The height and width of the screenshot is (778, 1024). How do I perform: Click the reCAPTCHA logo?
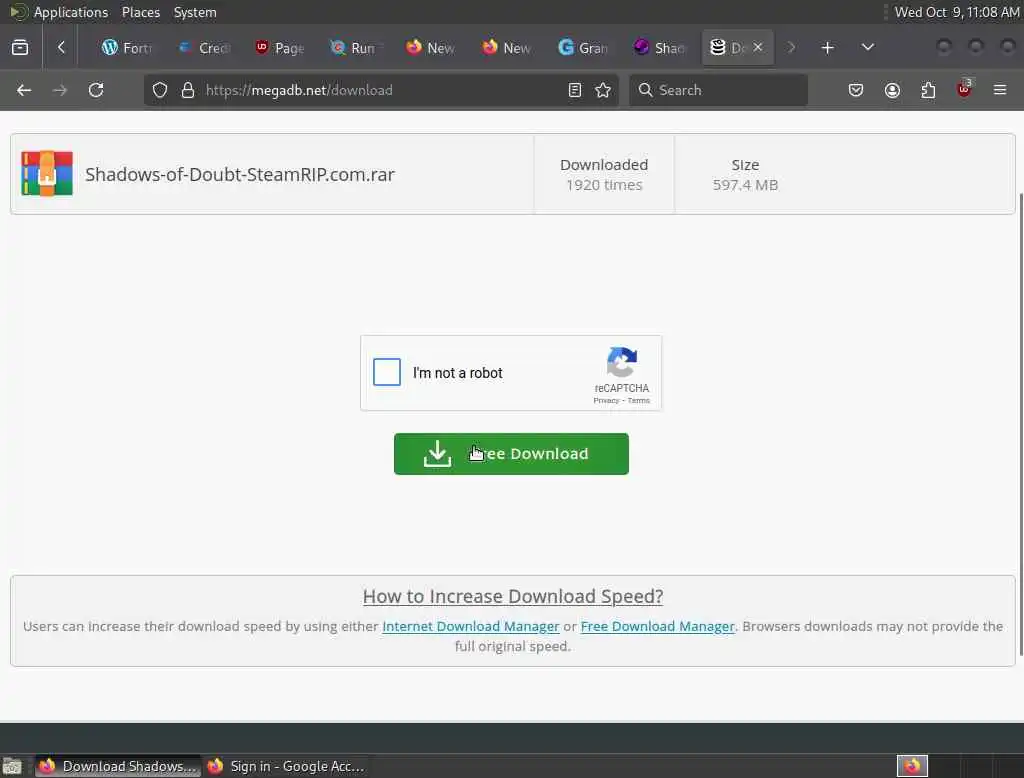621,362
